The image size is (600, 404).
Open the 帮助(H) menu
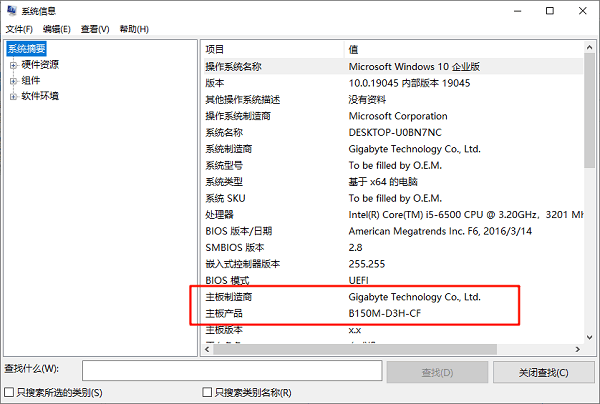134,29
